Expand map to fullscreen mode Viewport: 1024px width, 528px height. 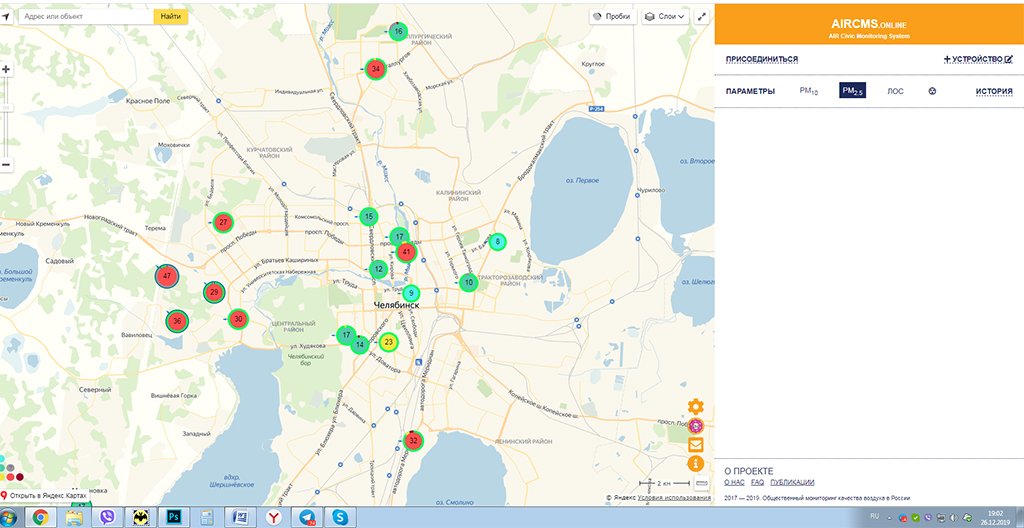702,17
